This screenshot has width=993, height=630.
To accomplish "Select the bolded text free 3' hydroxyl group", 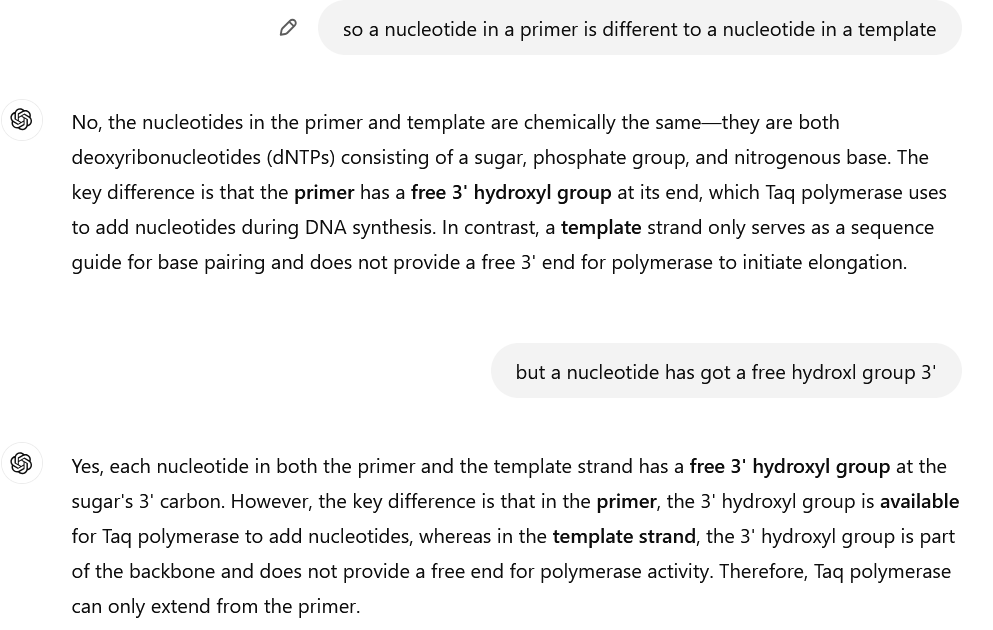I will [x=511, y=191].
